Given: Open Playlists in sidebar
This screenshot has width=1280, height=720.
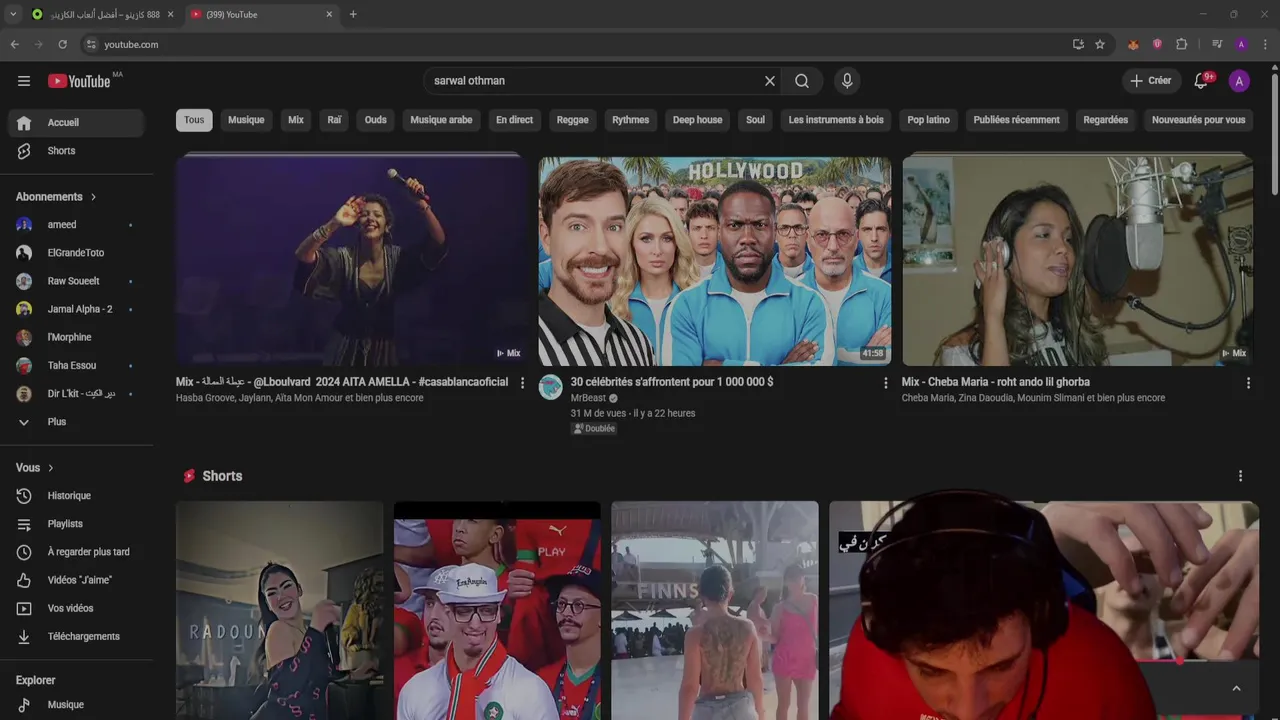Looking at the screenshot, I should 77,524.
